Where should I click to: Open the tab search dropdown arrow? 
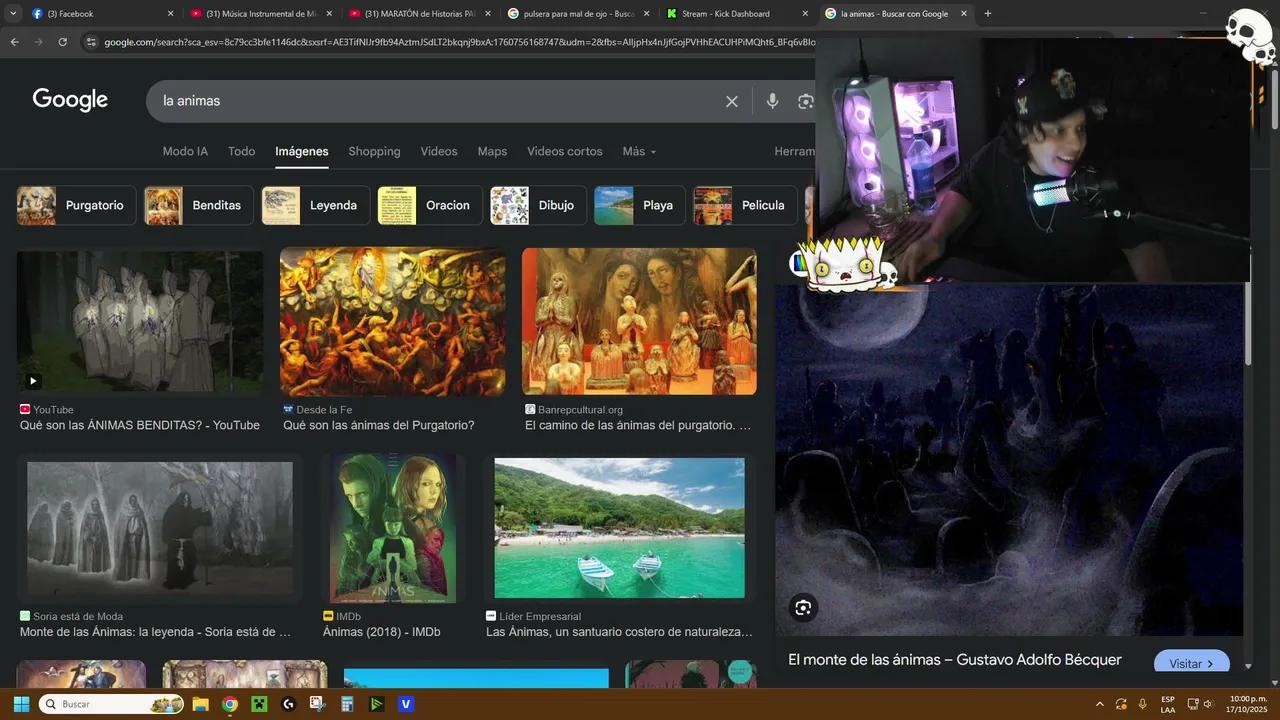coord(14,14)
